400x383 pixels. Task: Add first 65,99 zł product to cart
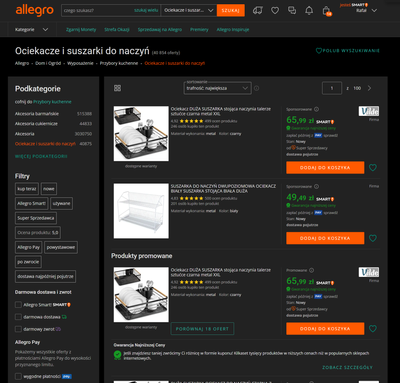click(325, 168)
